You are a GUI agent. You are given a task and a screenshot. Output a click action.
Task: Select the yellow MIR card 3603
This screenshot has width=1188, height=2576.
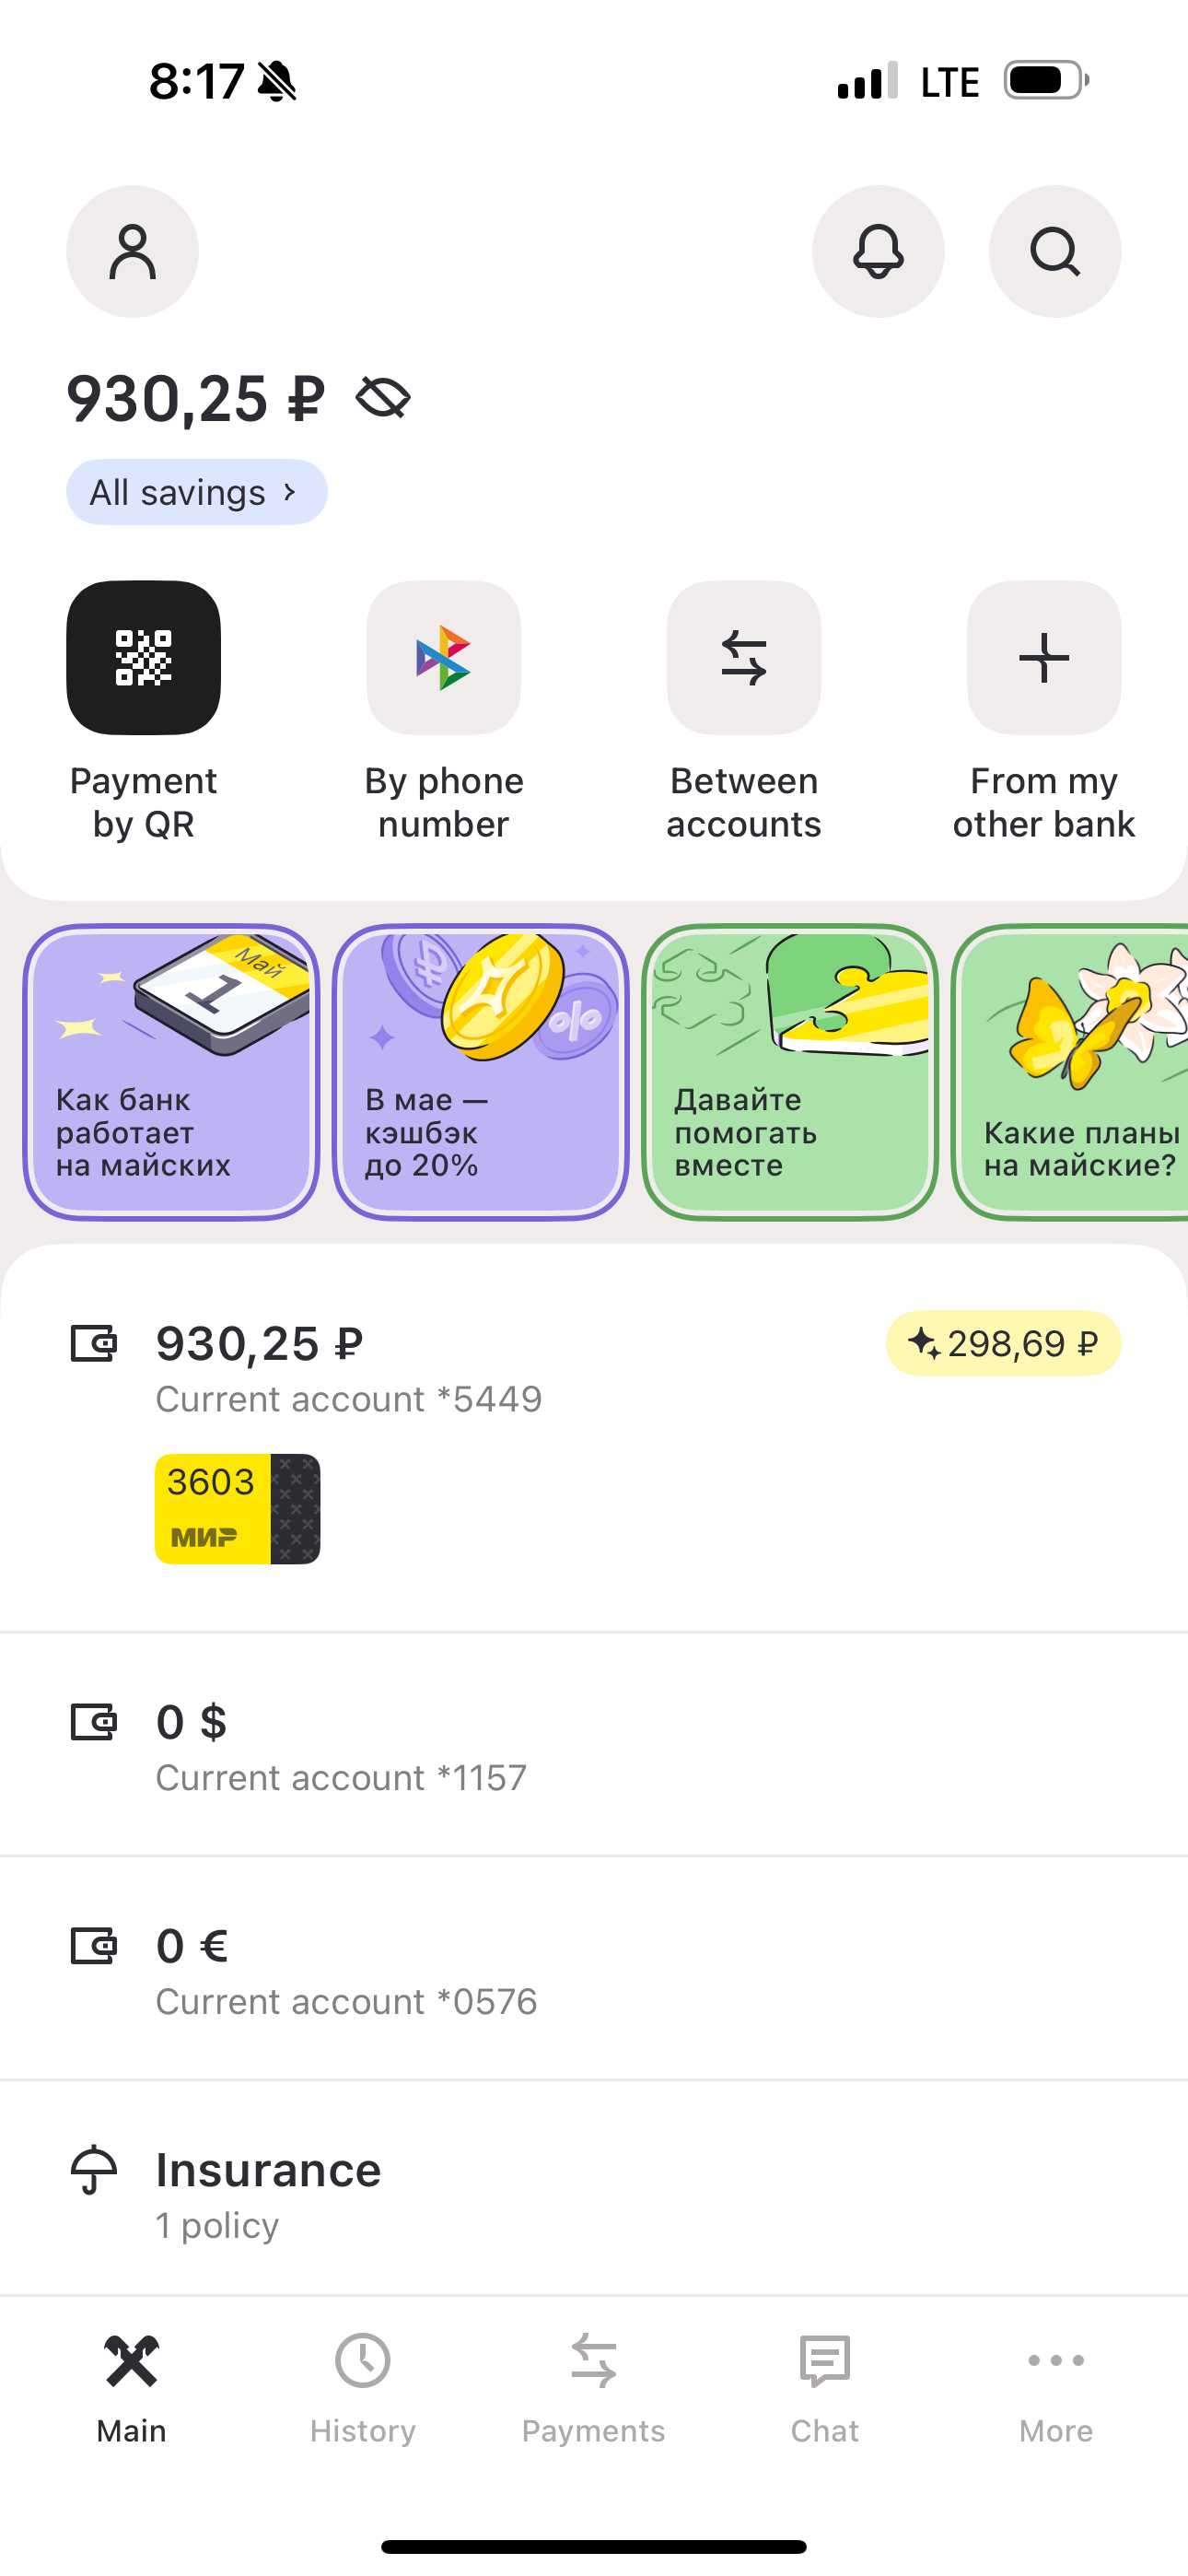coord(238,1509)
